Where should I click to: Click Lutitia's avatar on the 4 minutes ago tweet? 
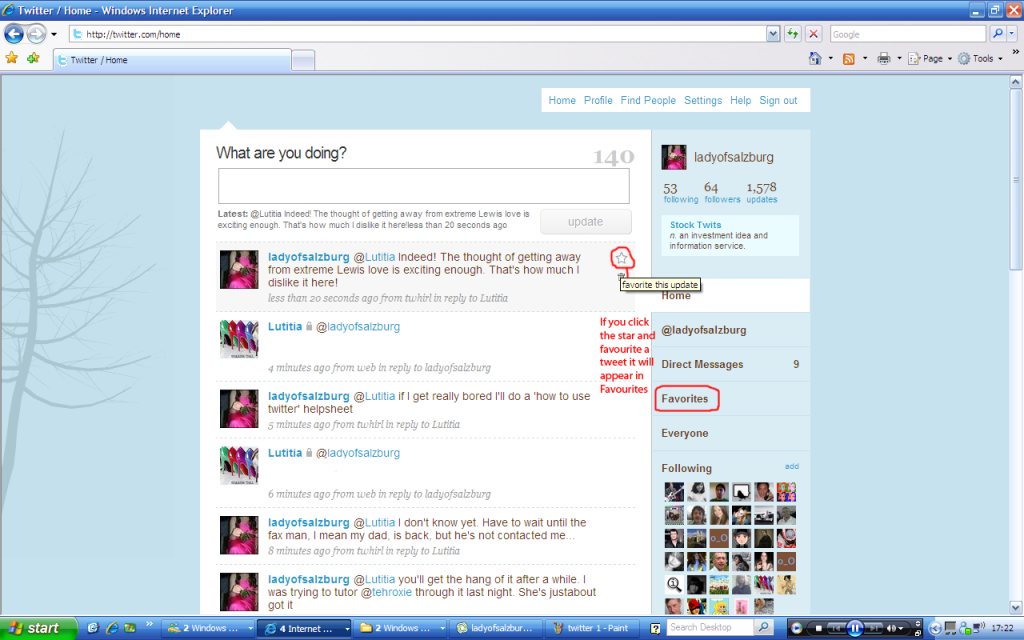(239, 339)
